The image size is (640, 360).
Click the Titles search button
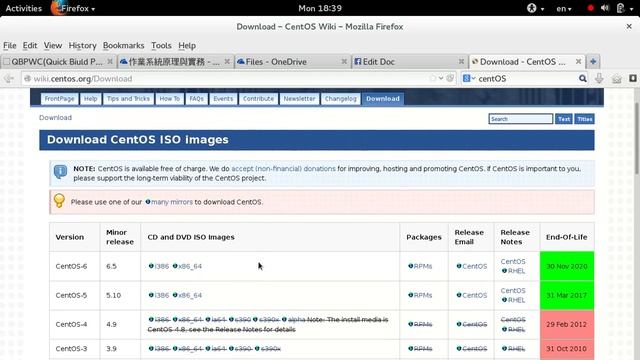584,119
